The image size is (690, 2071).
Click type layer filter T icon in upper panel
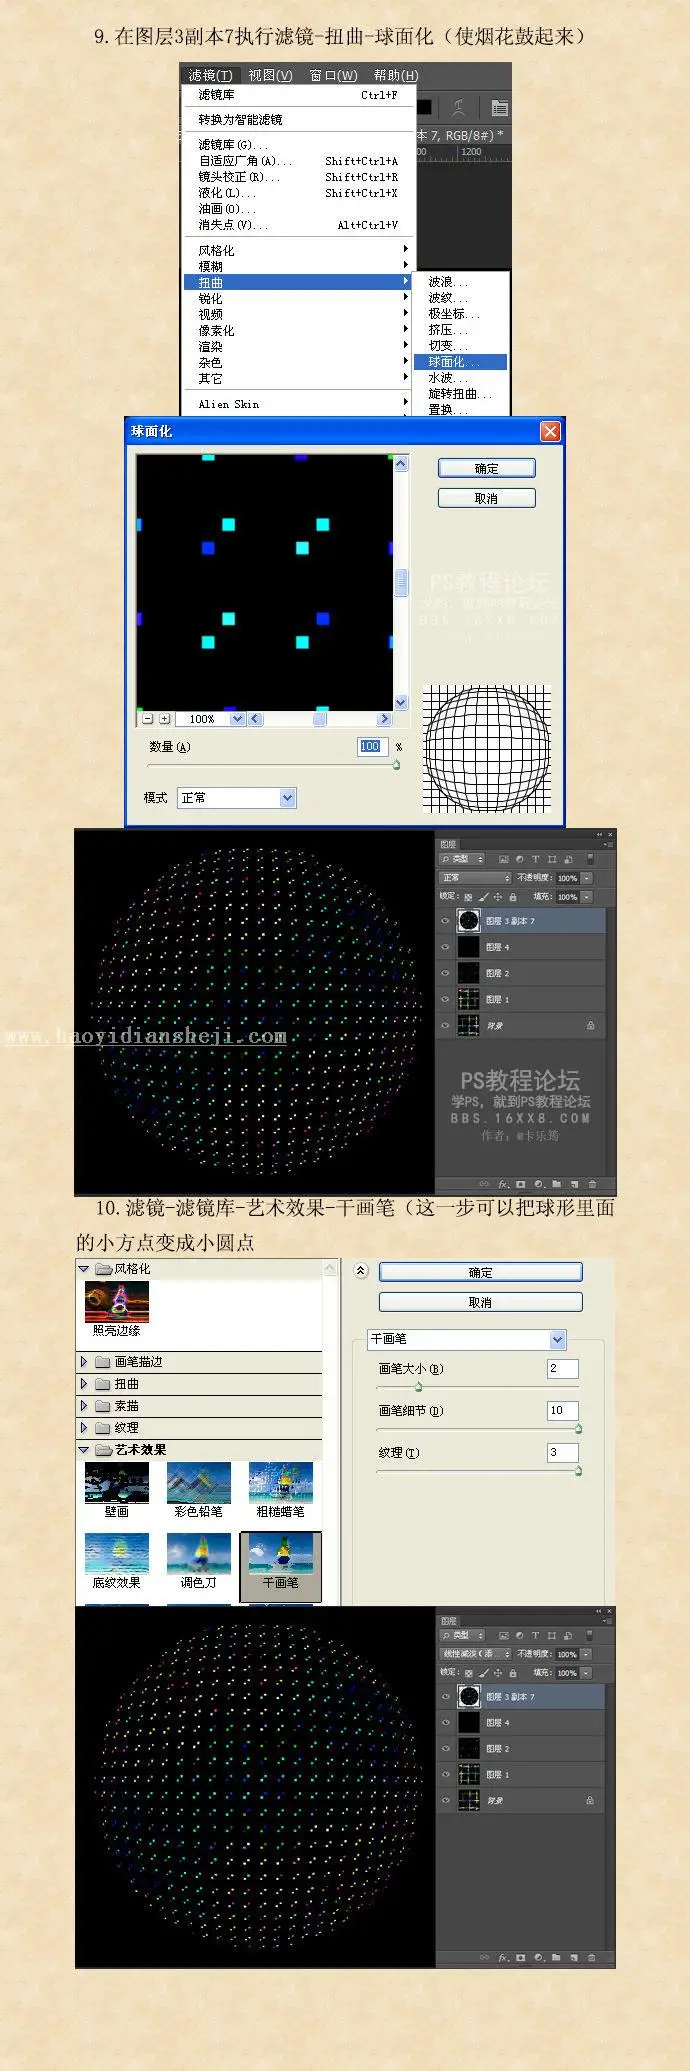535,859
